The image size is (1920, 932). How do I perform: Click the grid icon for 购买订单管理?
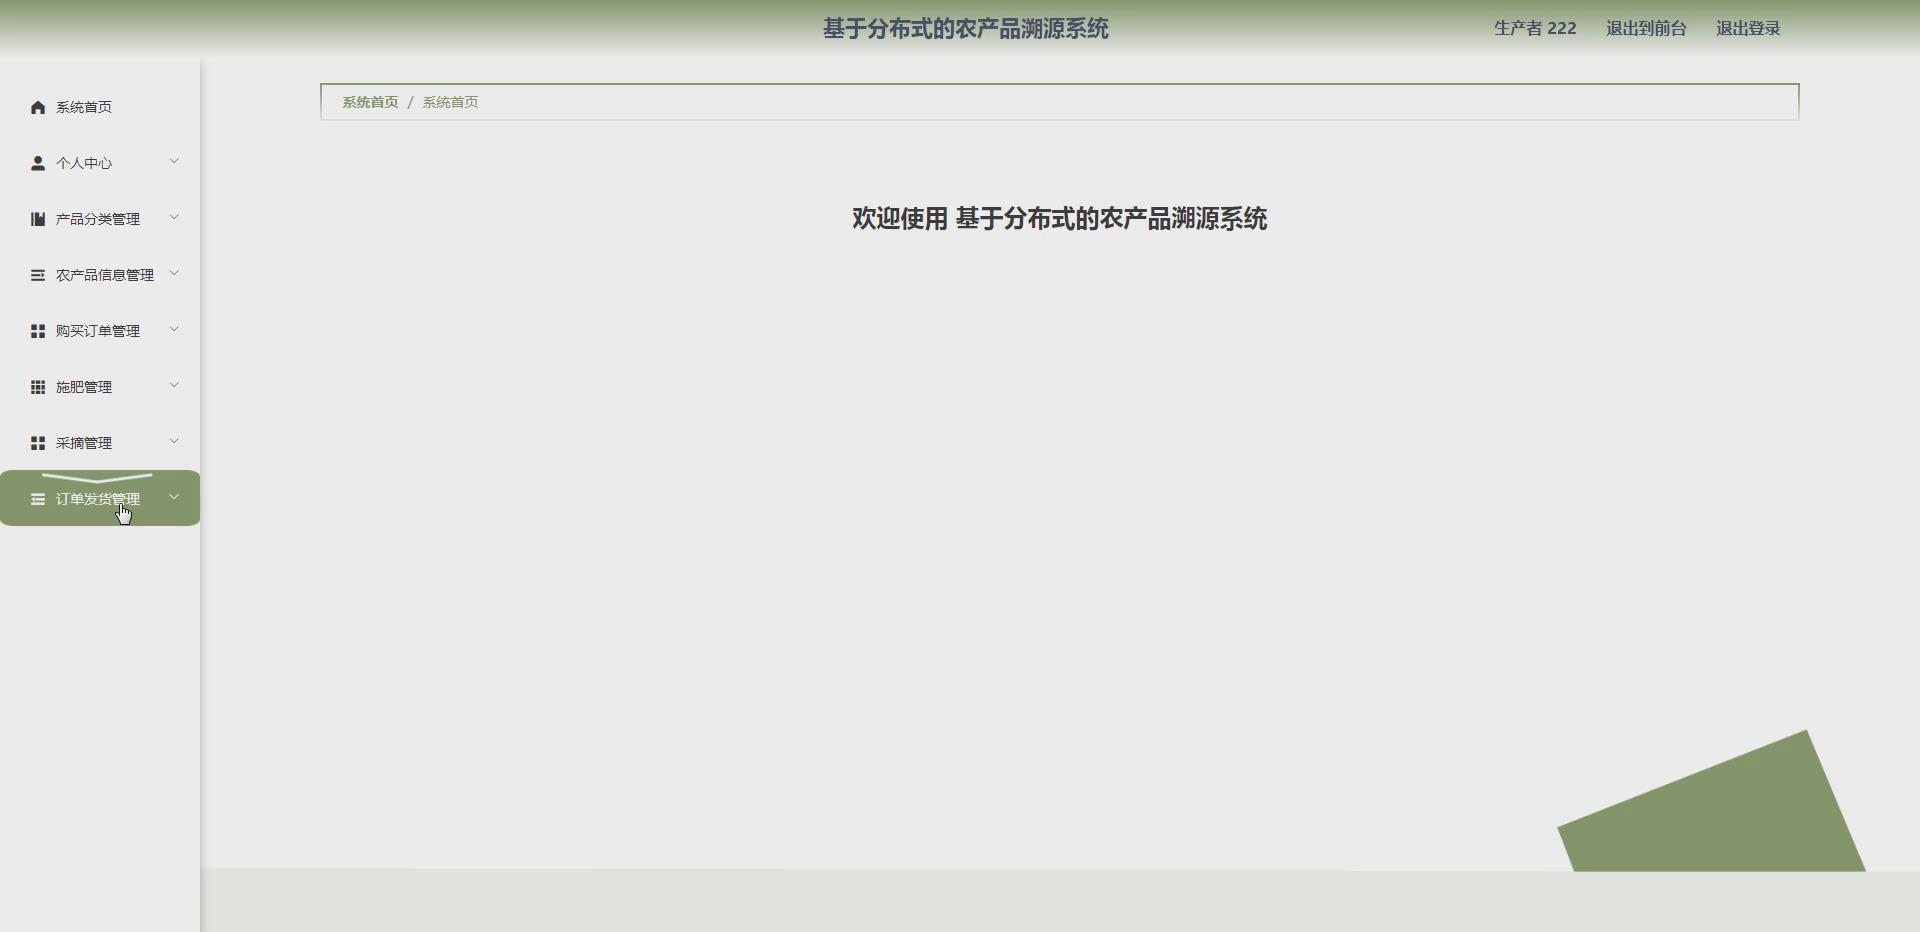point(38,330)
